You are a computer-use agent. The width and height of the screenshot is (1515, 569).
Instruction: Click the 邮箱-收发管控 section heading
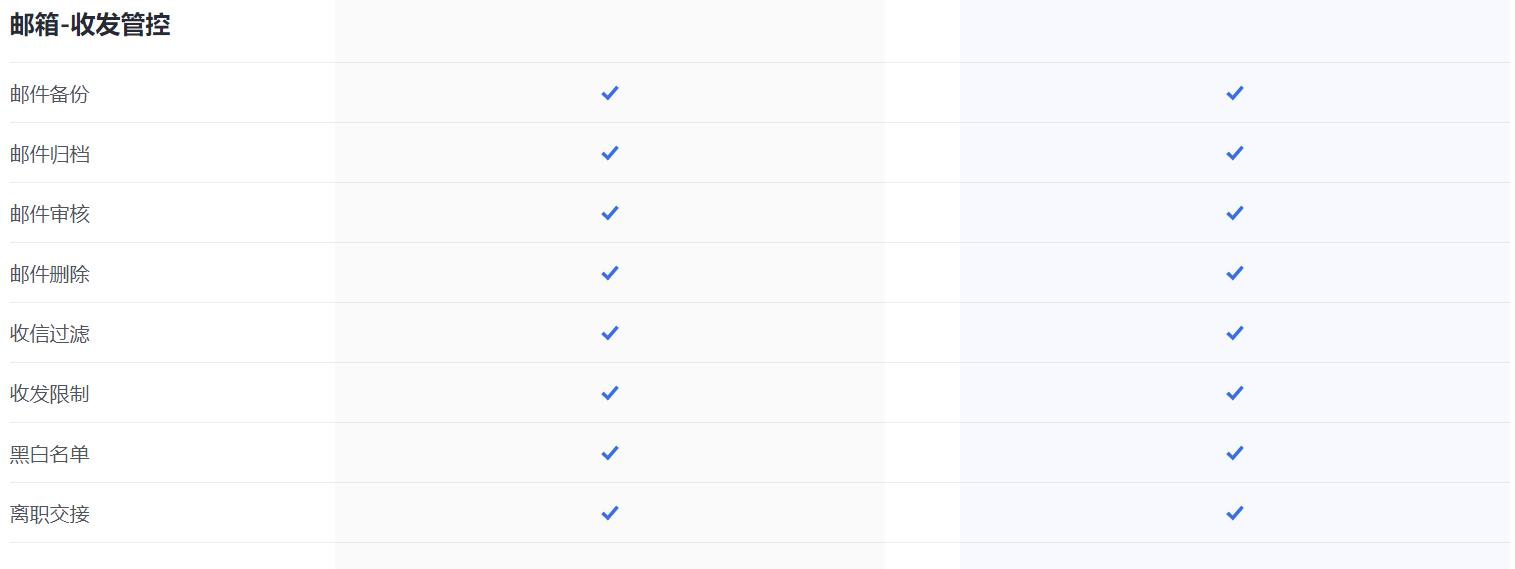(90, 26)
